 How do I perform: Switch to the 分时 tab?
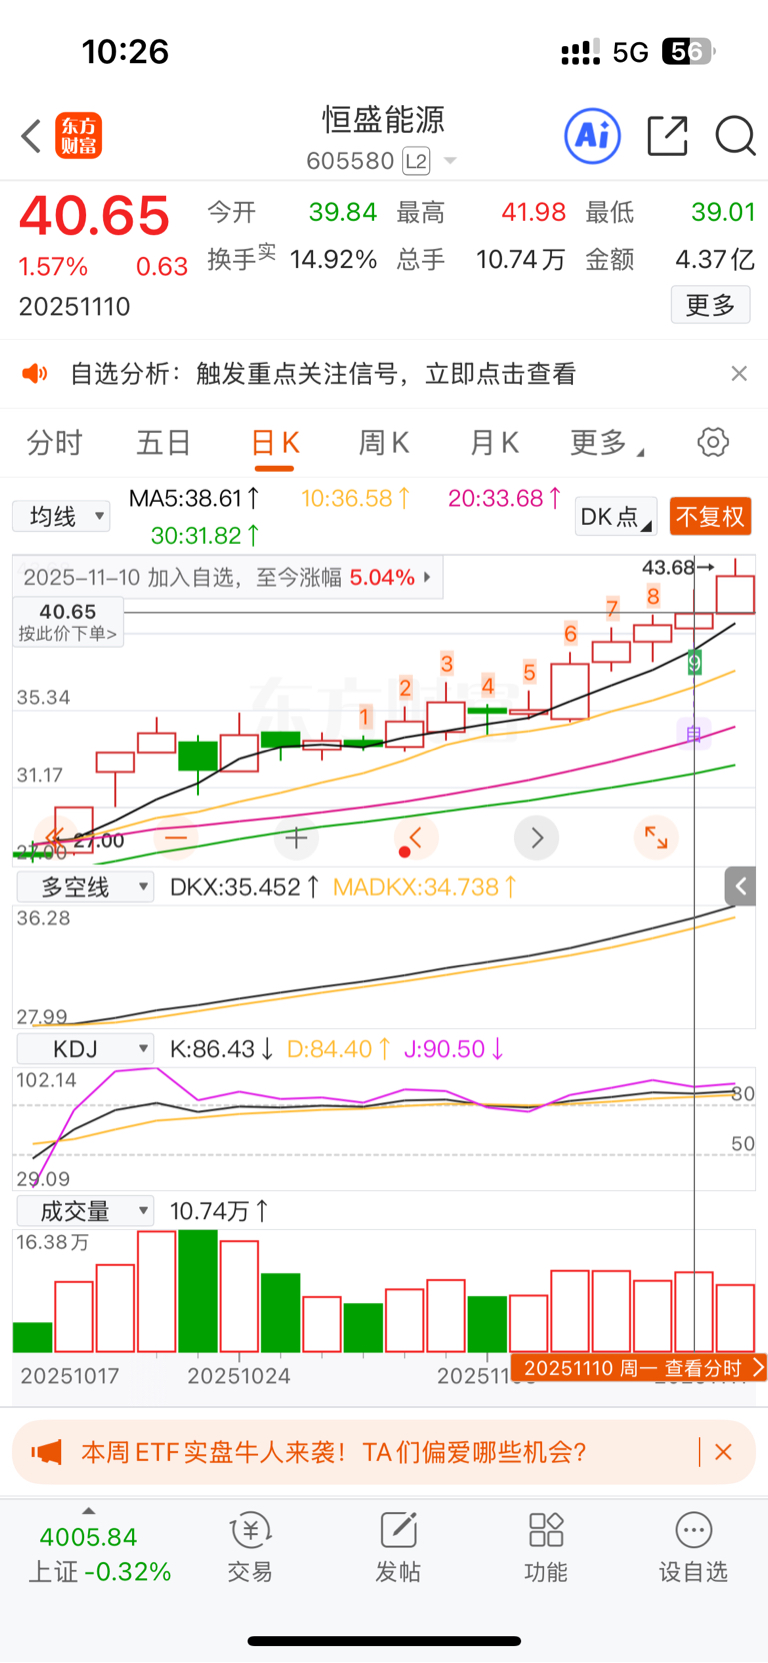(54, 443)
